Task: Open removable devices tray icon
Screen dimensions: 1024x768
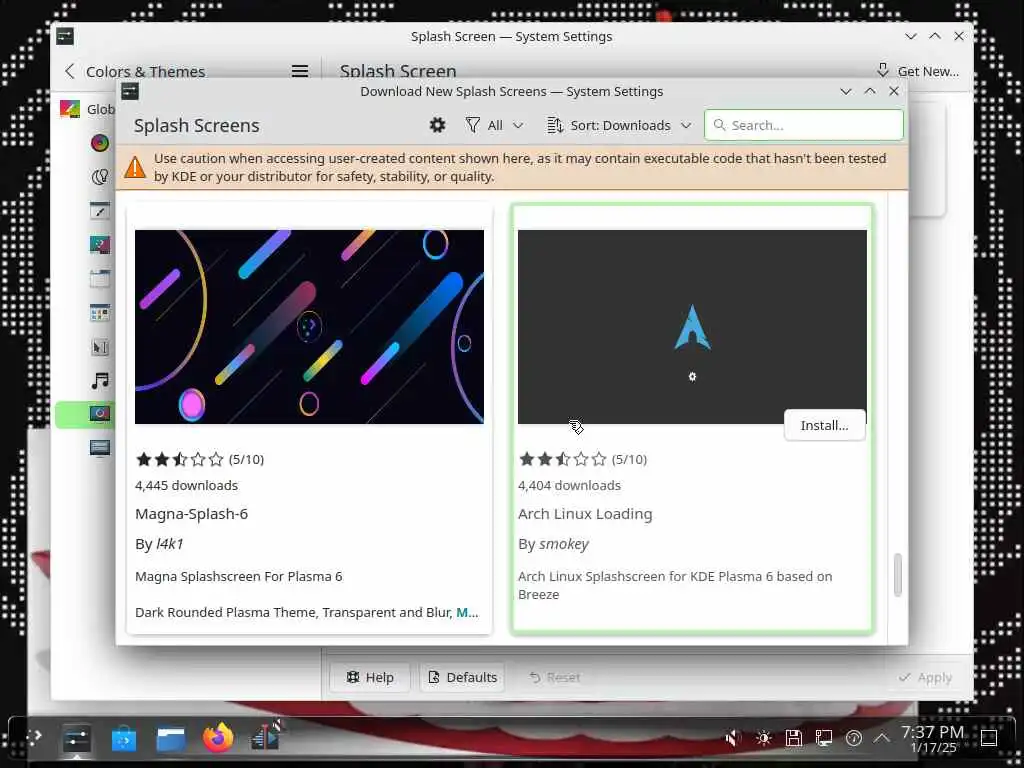Action: pyautogui.click(x=793, y=738)
